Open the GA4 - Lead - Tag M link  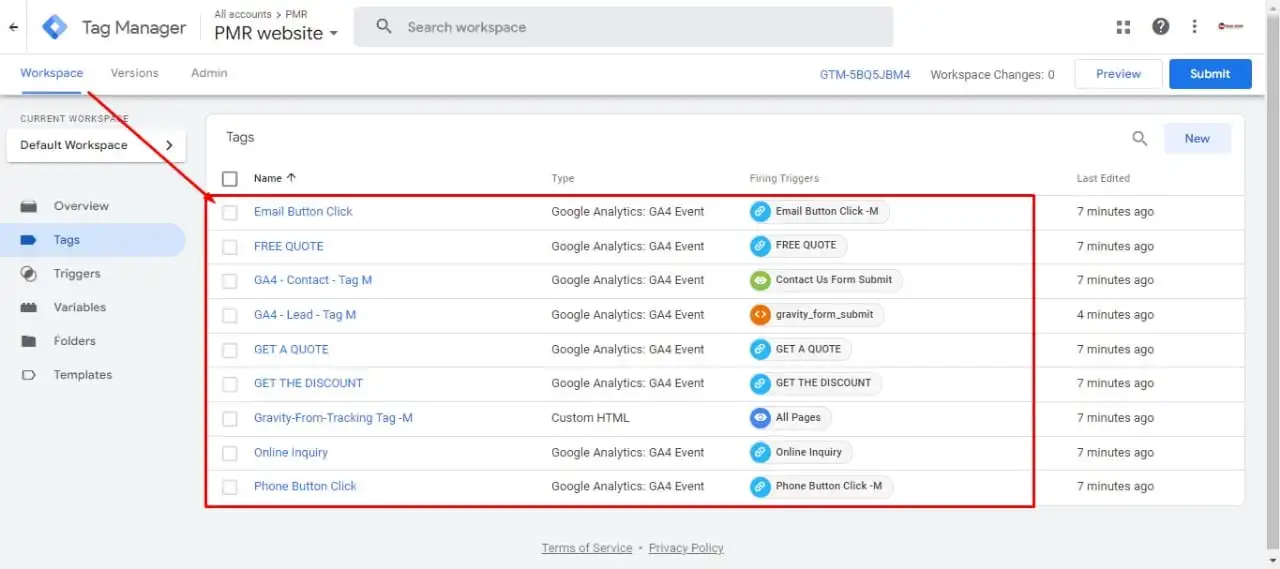point(305,314)
